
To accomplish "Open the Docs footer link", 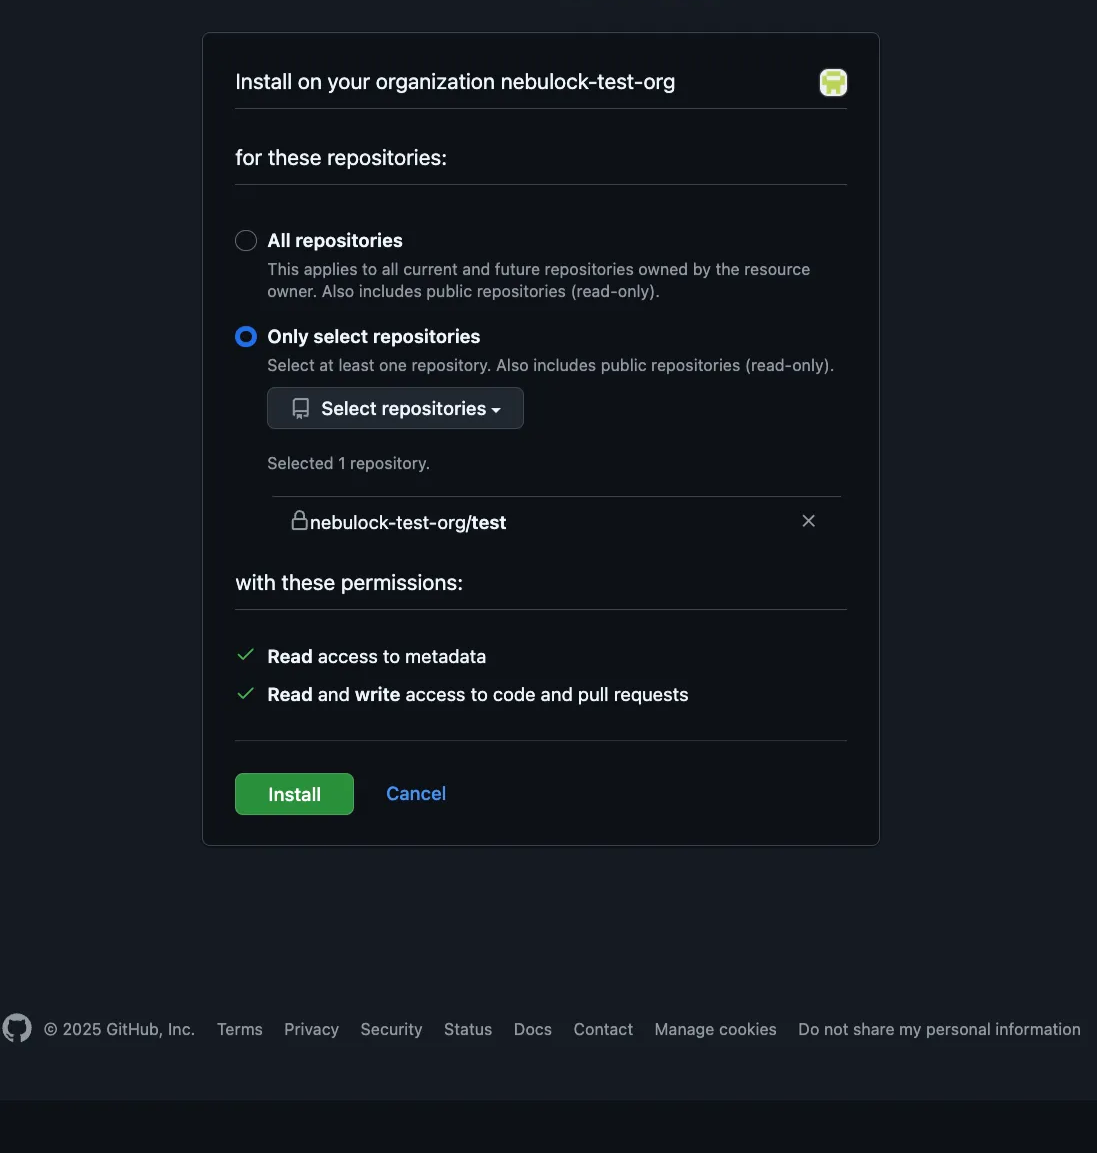I will [x=533, y=1029].
